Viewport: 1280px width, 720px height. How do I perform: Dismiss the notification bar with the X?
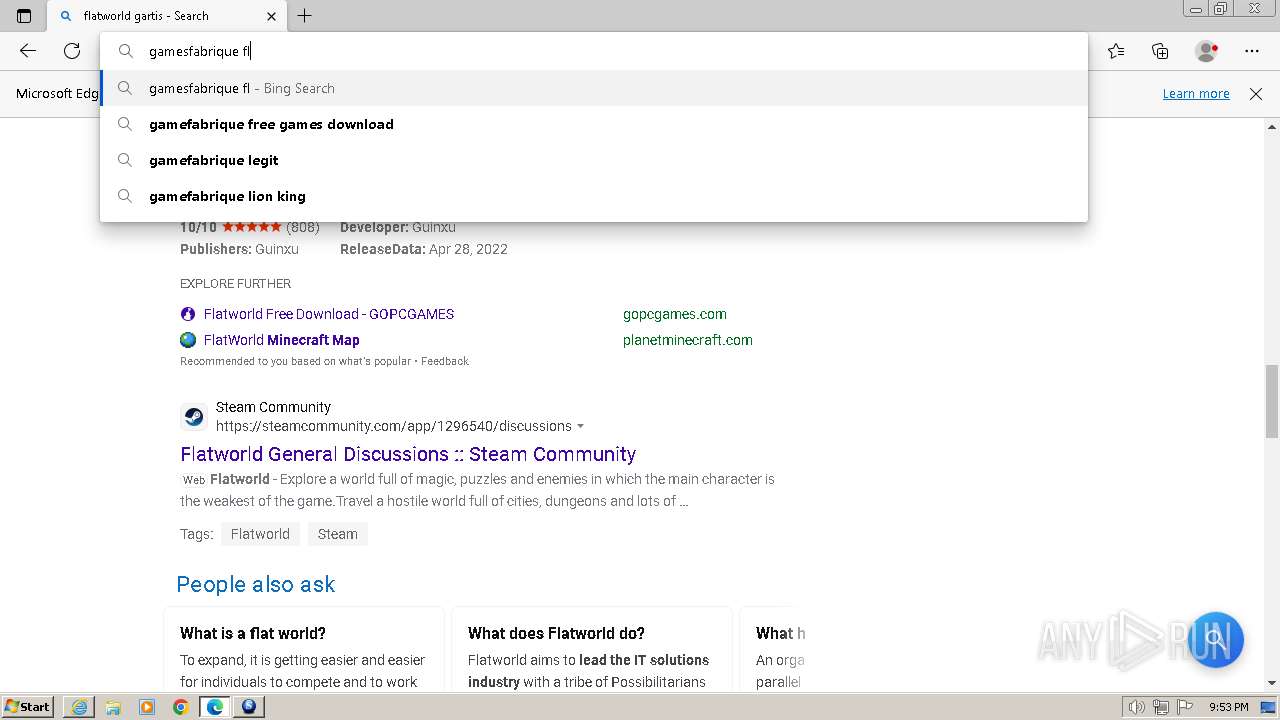[1256, 94]
